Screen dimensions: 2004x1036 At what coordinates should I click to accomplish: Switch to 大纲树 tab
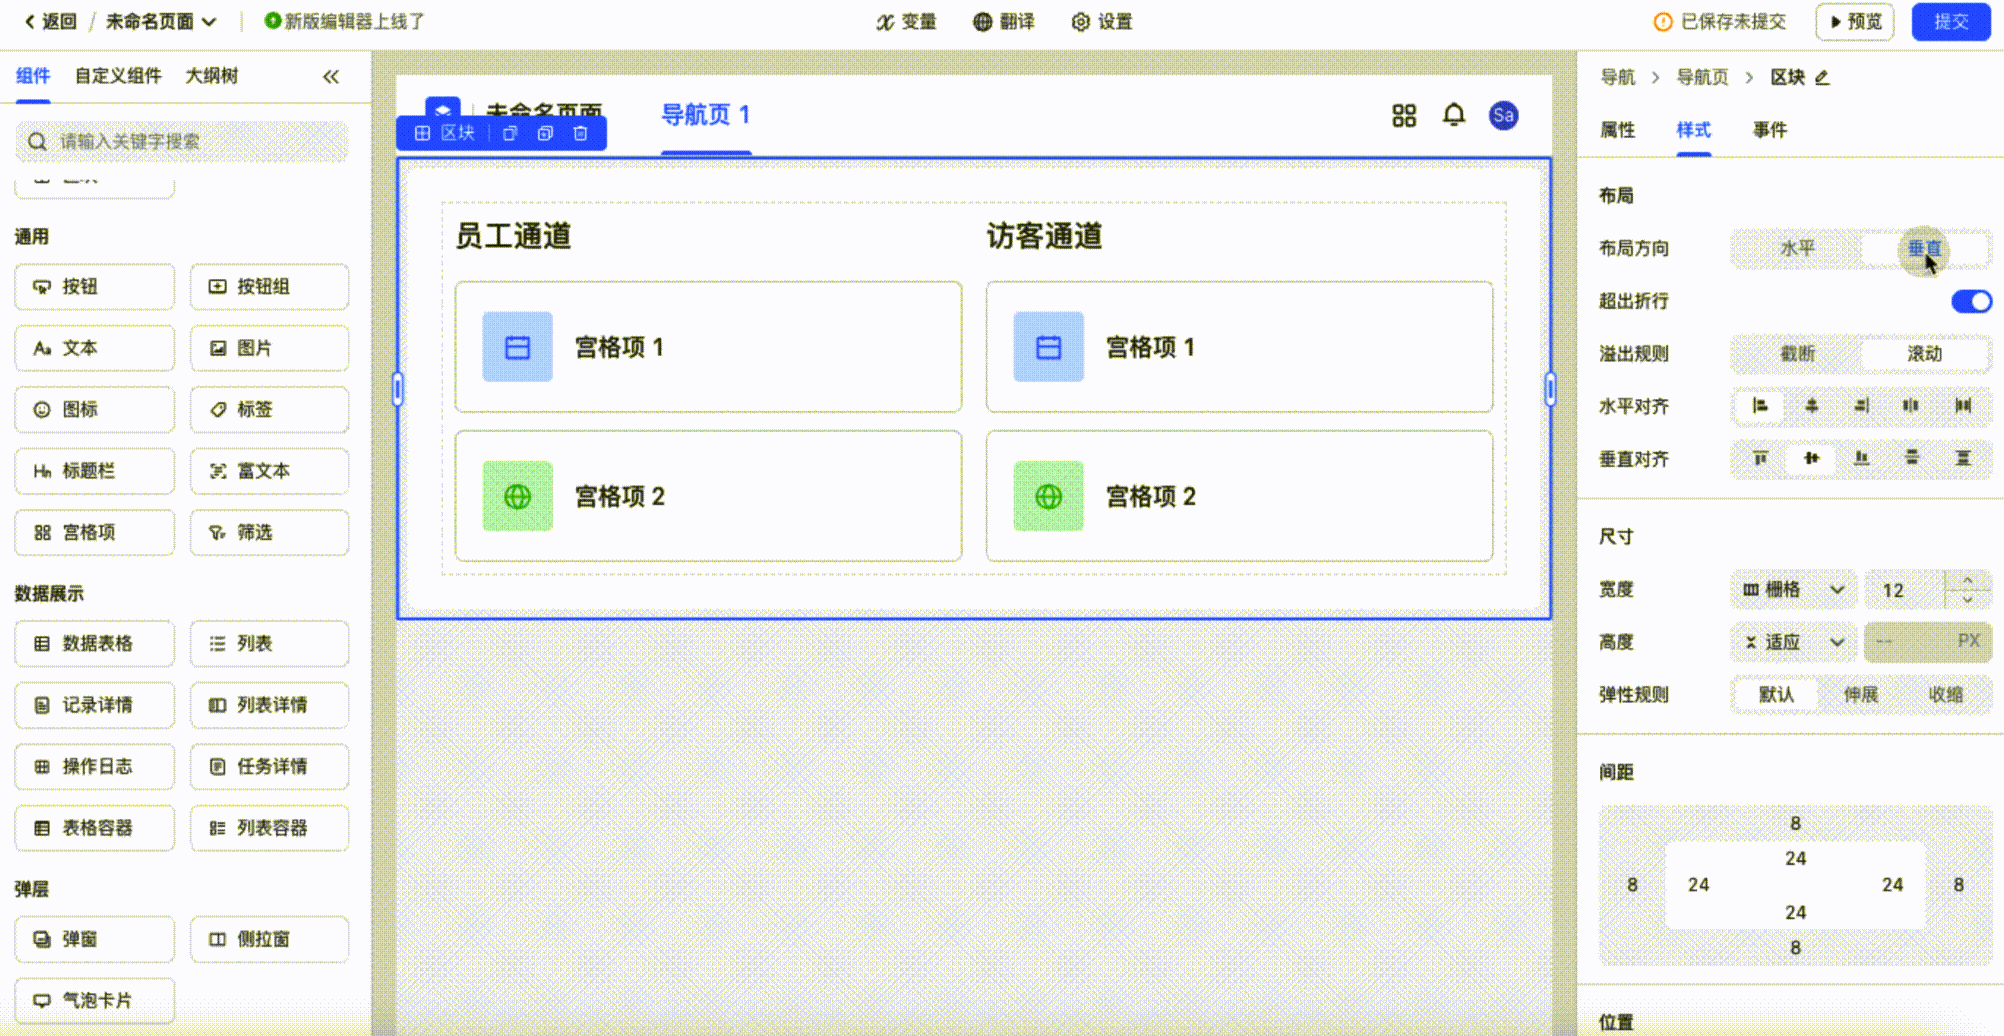pyautogui.click(x=212, y=76)
